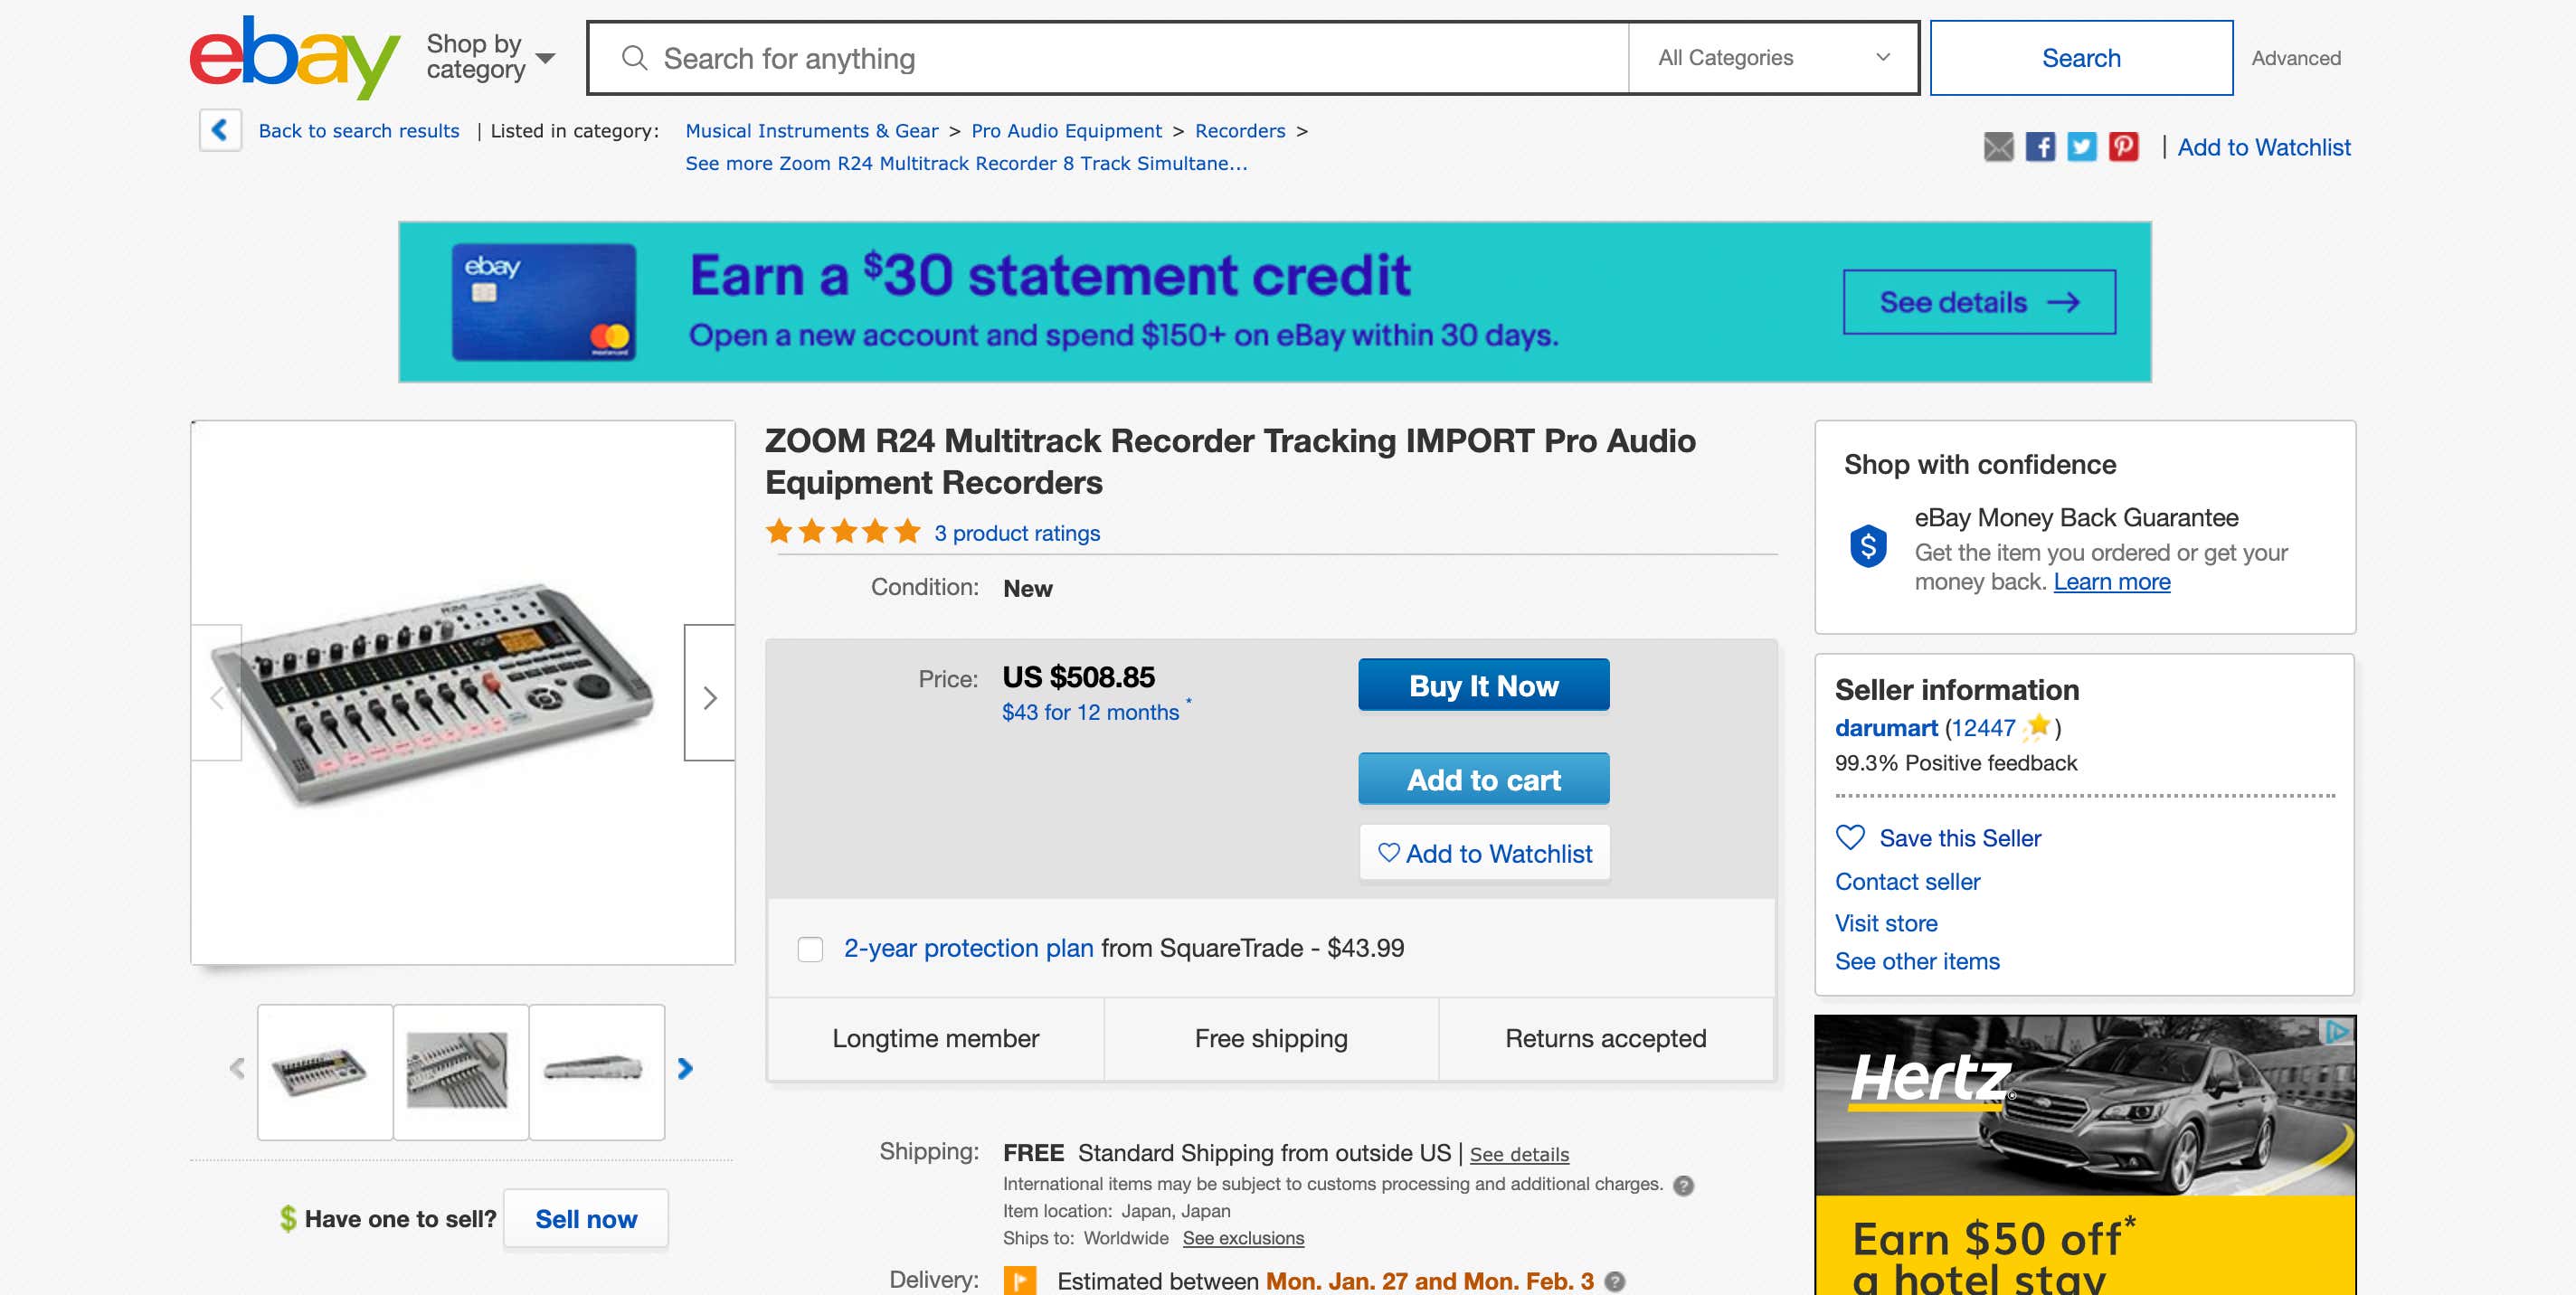
Task: Click the eBay card image in banner
Action: click(x=543, y=302)
